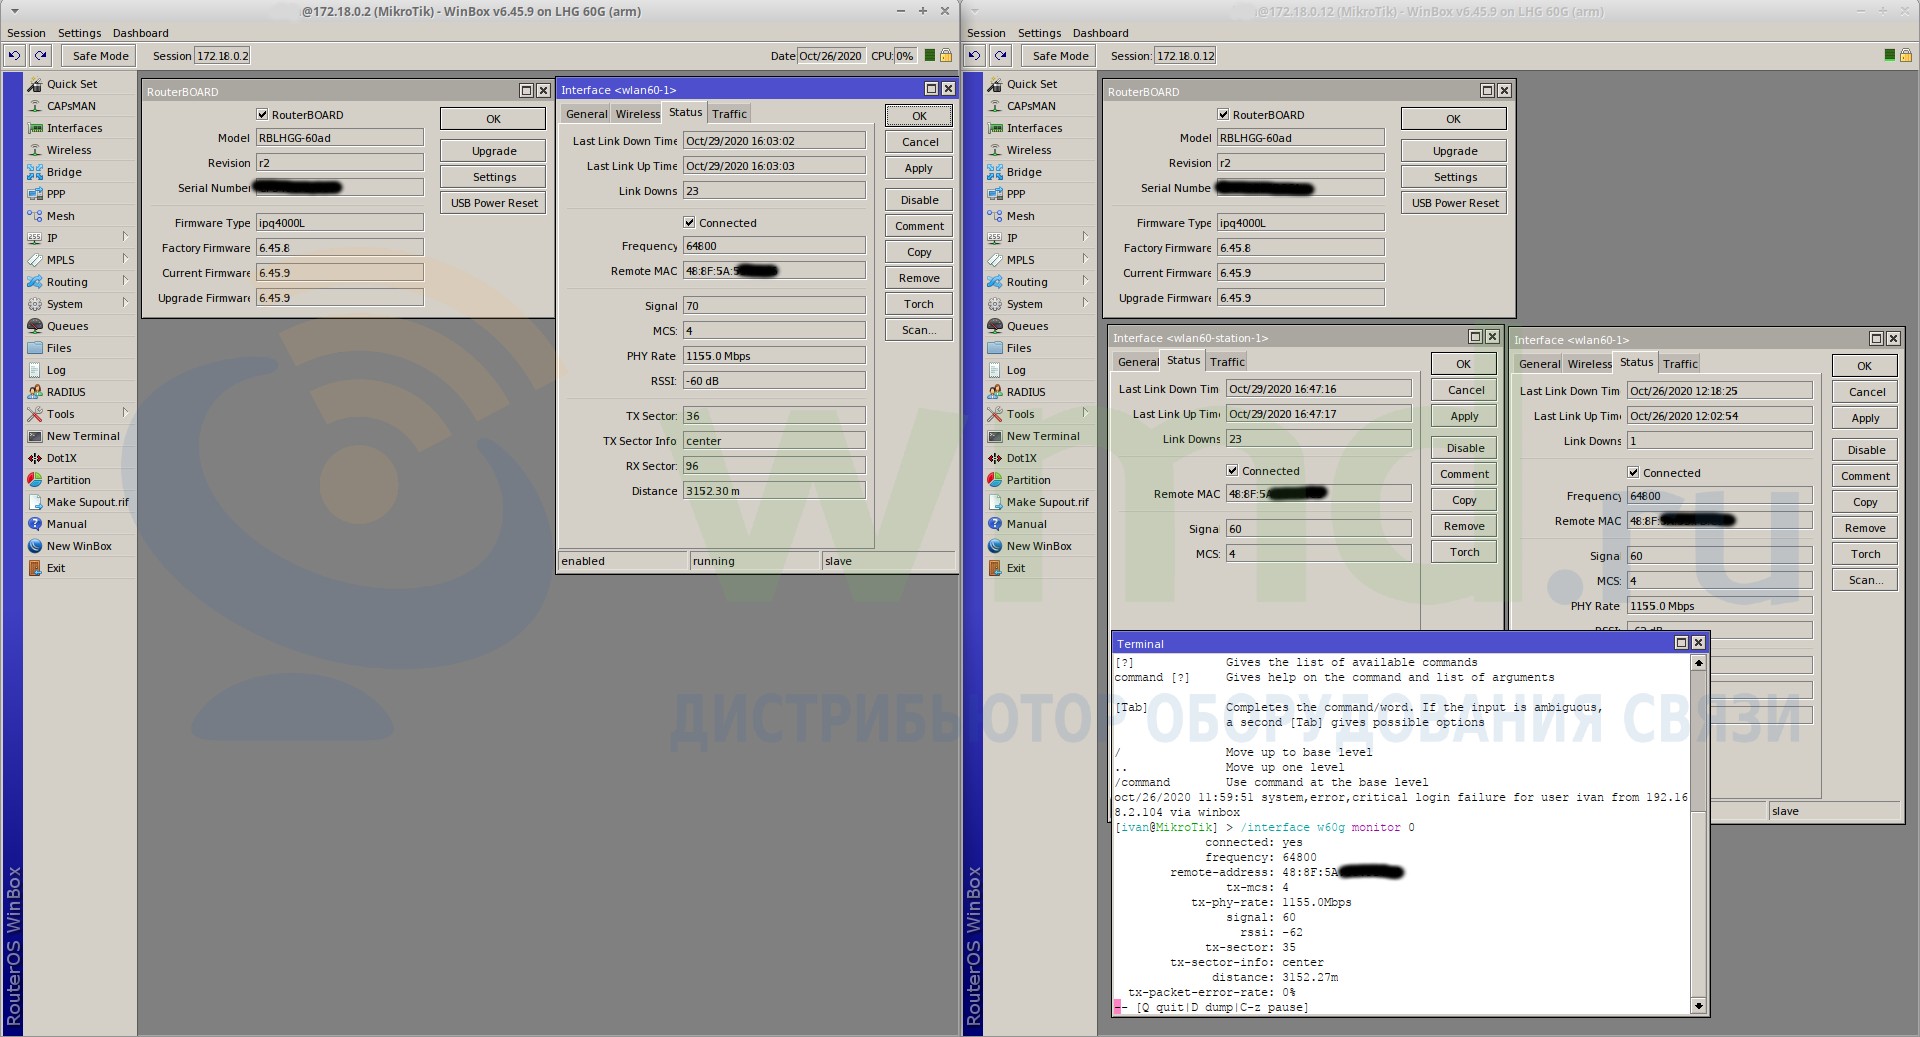Toggle RouterBOARD checkbox in right window
Image resolution: width=1920 pixels, height=1037 pixels.
pyautogui.click(x=1223, y=115)
